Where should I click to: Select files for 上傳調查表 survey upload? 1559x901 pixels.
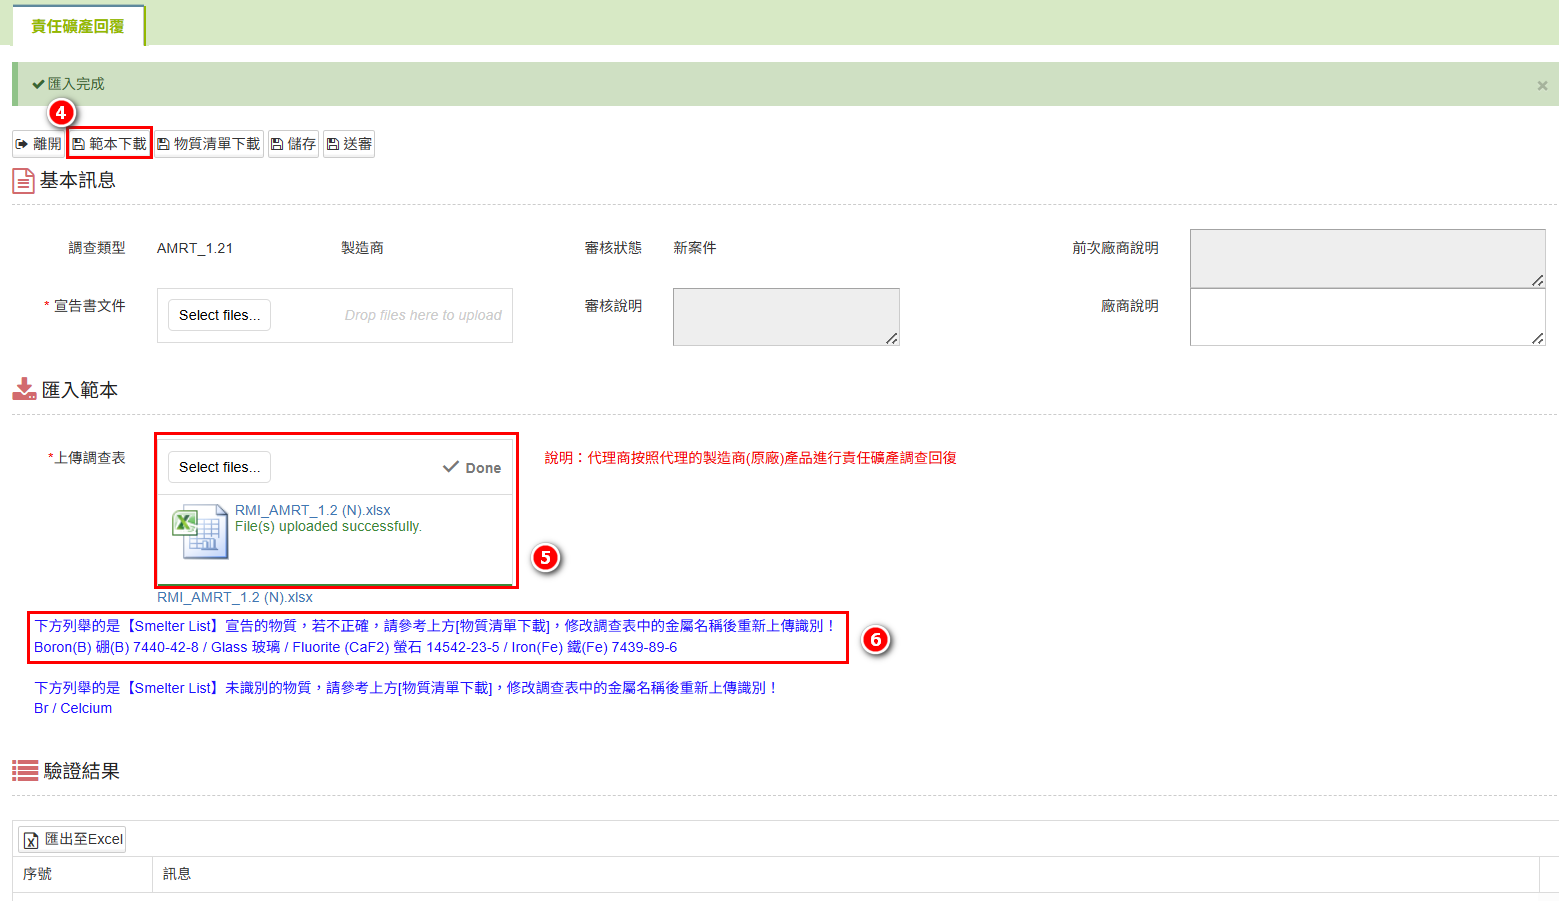point(219,467)
